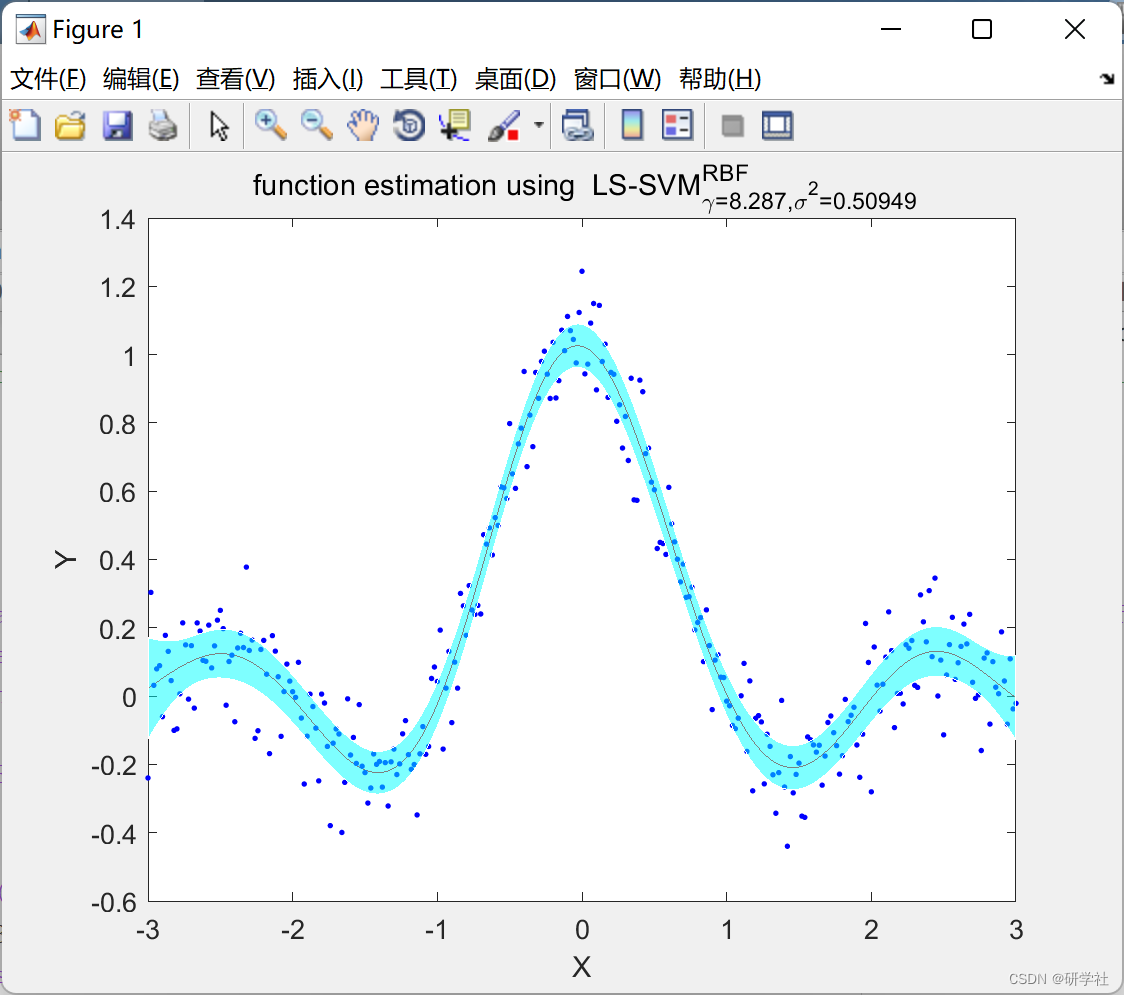
Task: Click the Hide Plot Tools icon
Action: point(732,126)
